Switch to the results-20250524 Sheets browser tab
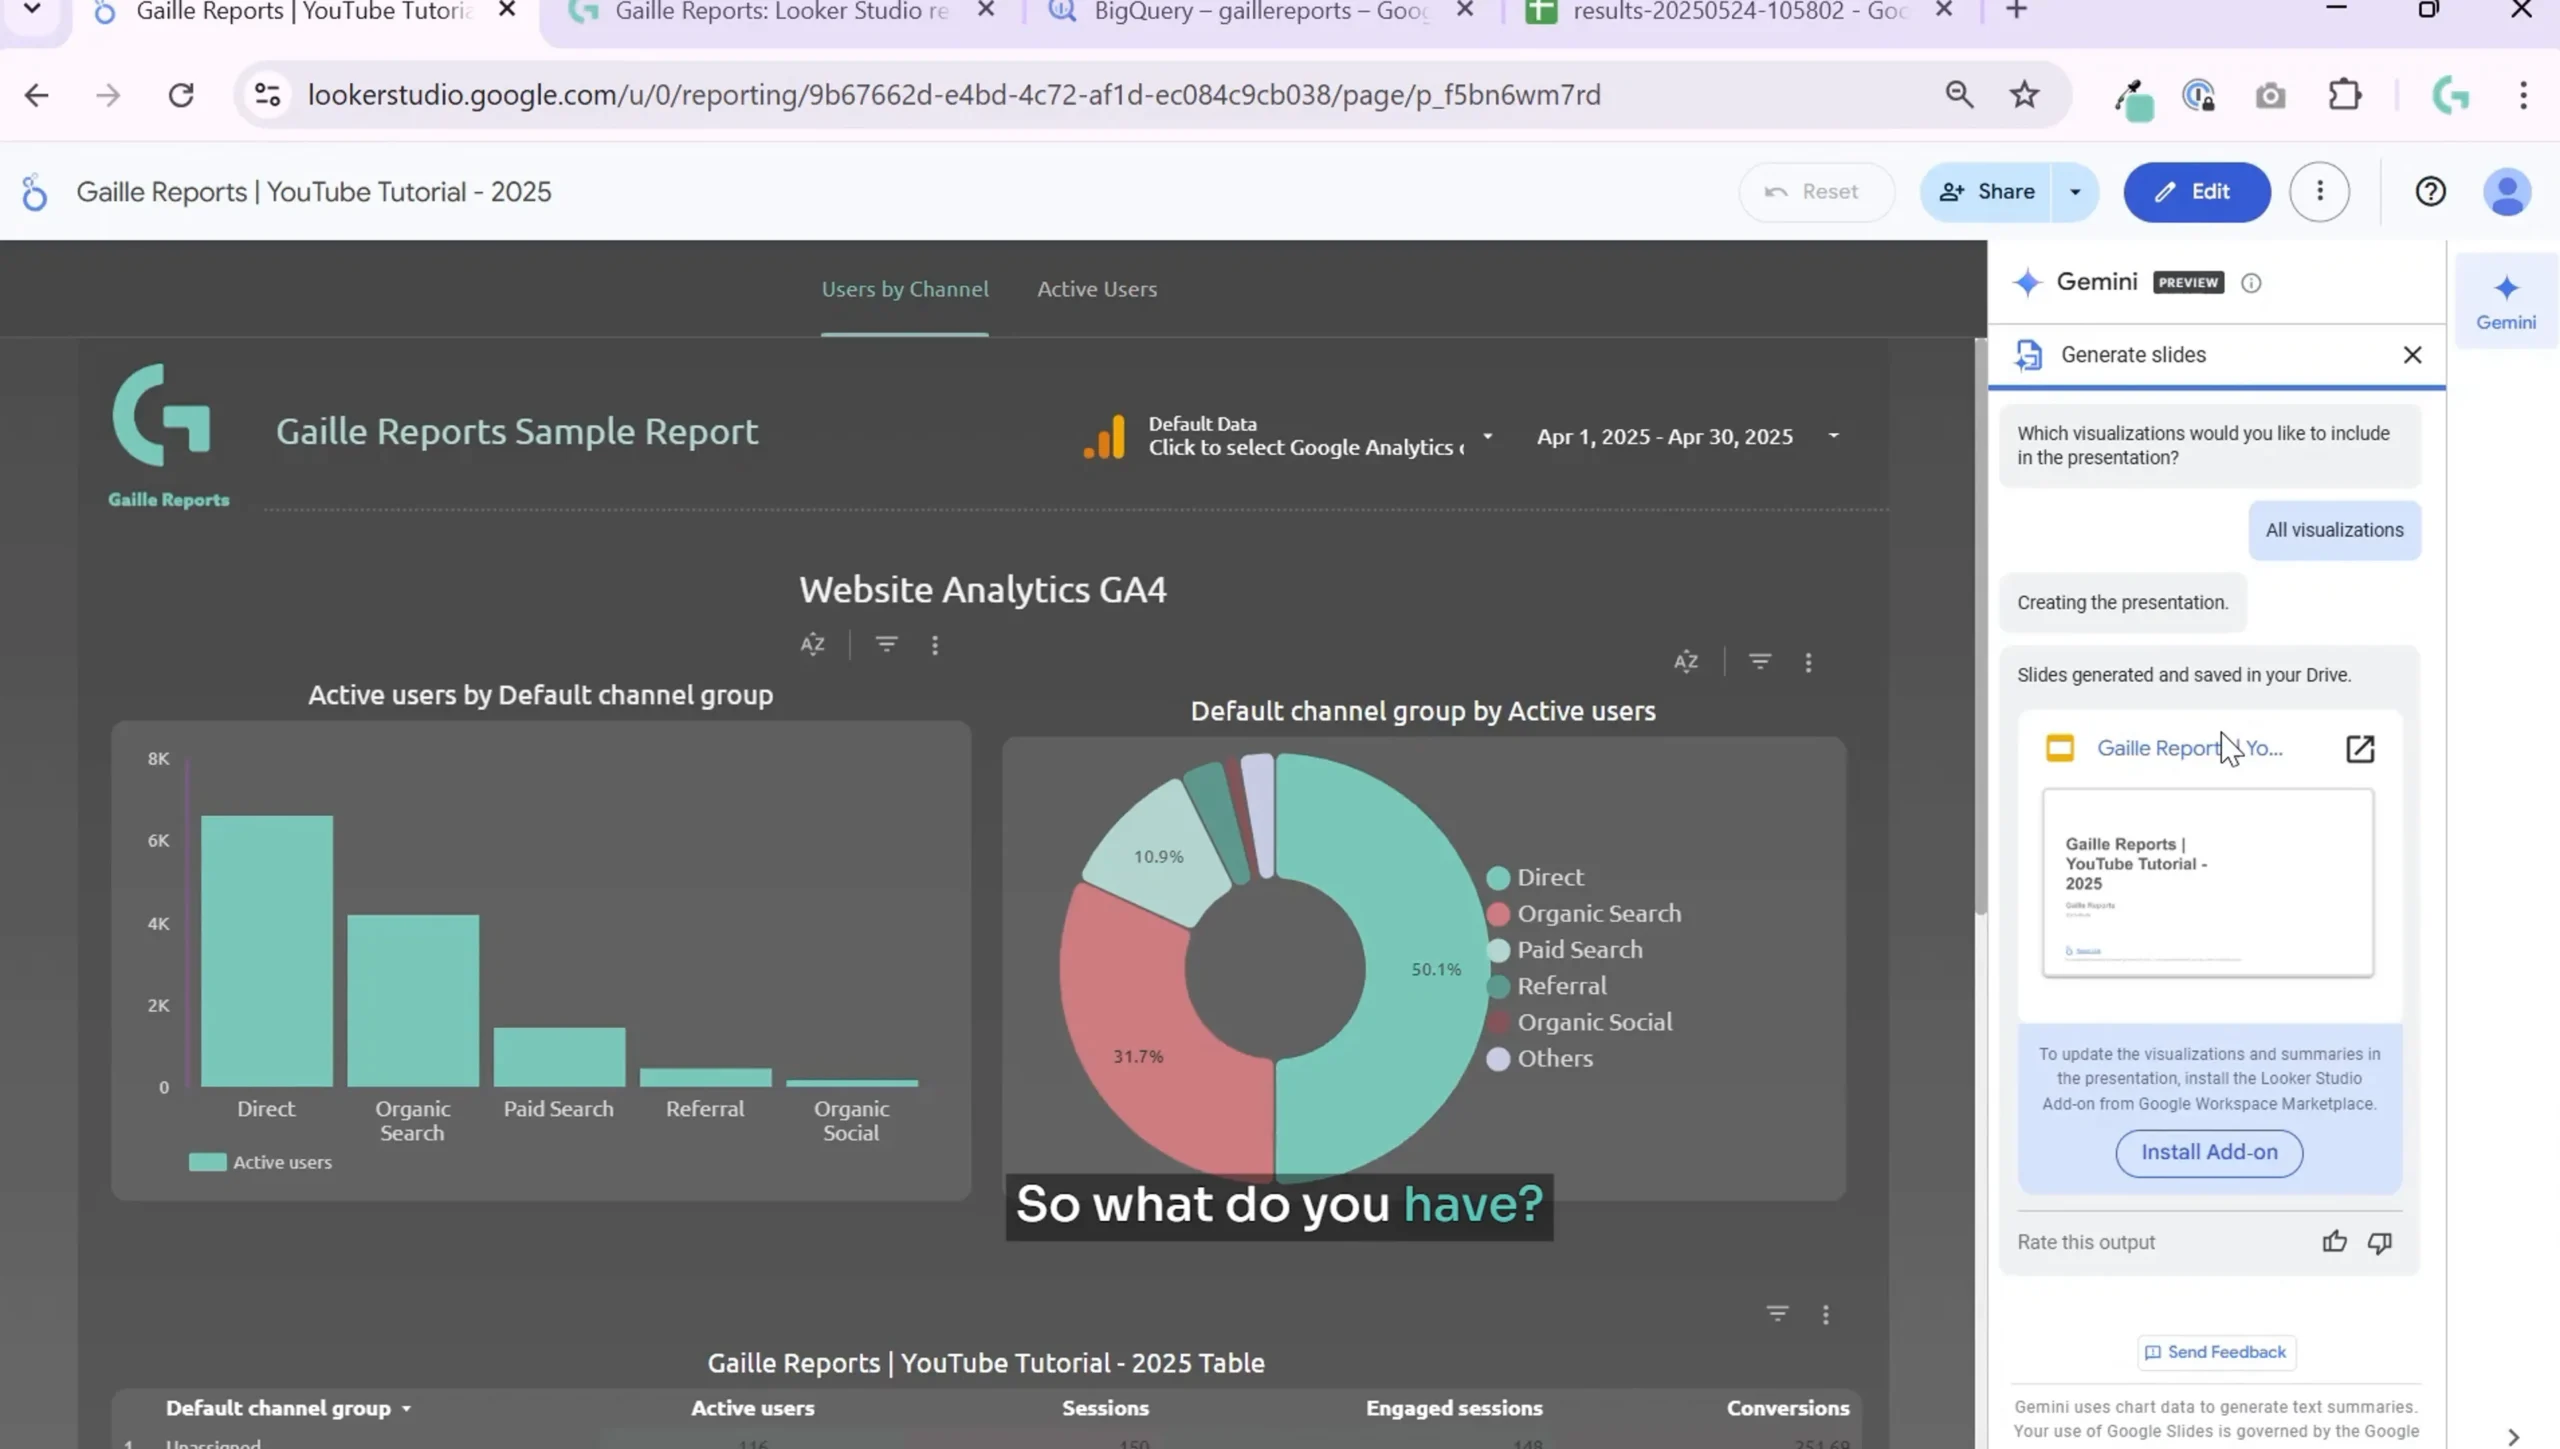Screen dimensions: 2560x1449 (x=1740, y=12)
